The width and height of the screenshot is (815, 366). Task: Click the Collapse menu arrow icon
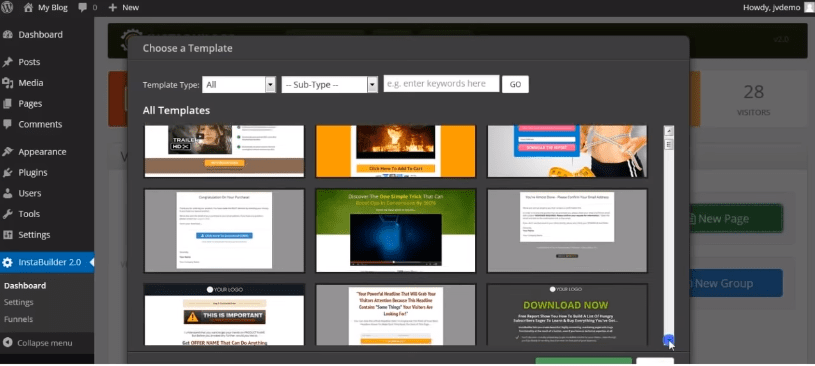pos(7,343)
